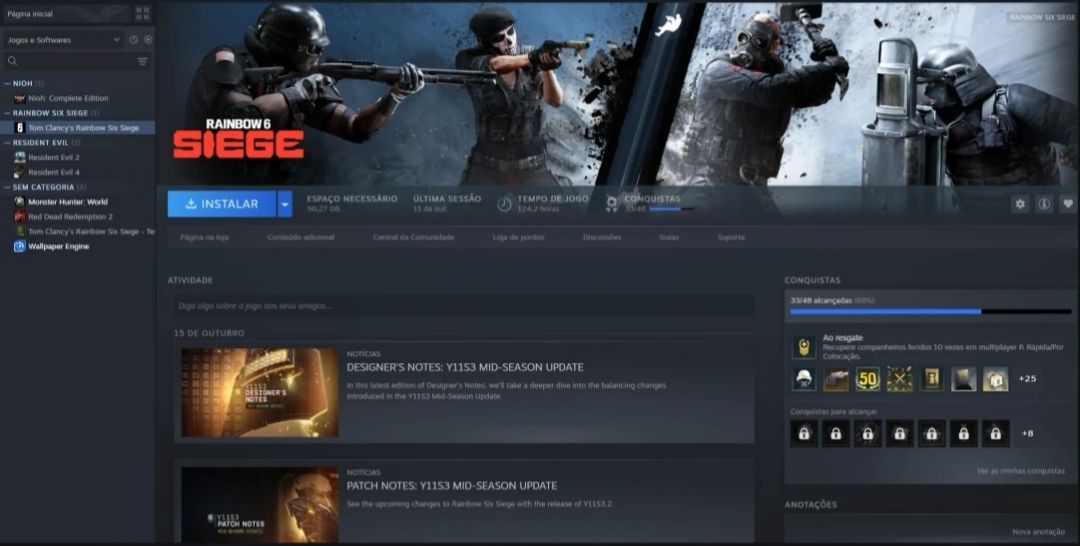This screenshot has width=1080, height=546.
Task: Show the +8 more locked achievements
Action: (x=1027, y=434)
